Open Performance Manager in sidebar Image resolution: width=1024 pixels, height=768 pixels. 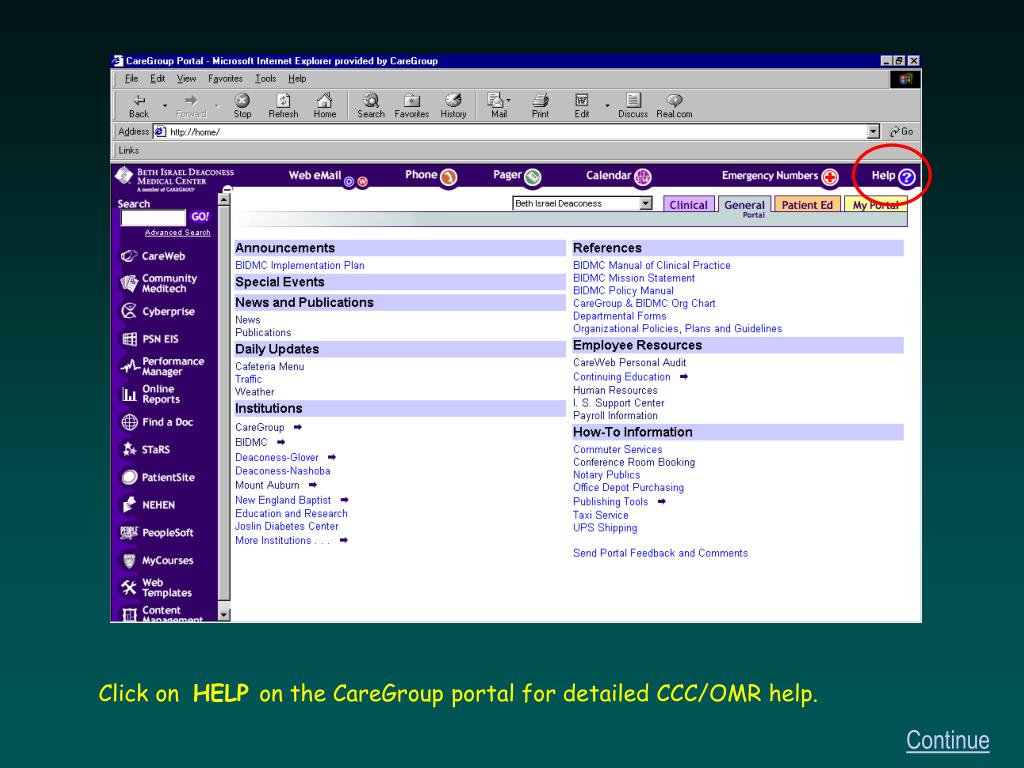[x=163, y=366]
